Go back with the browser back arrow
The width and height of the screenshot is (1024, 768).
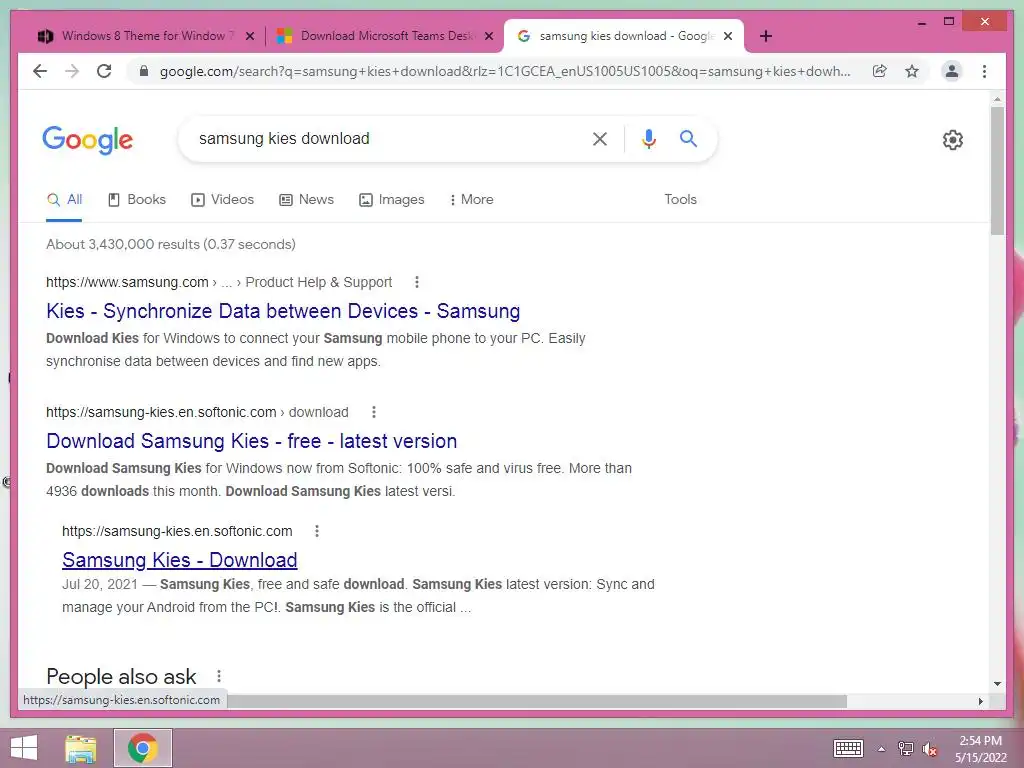pyautogui.click(x=40, y=71)
